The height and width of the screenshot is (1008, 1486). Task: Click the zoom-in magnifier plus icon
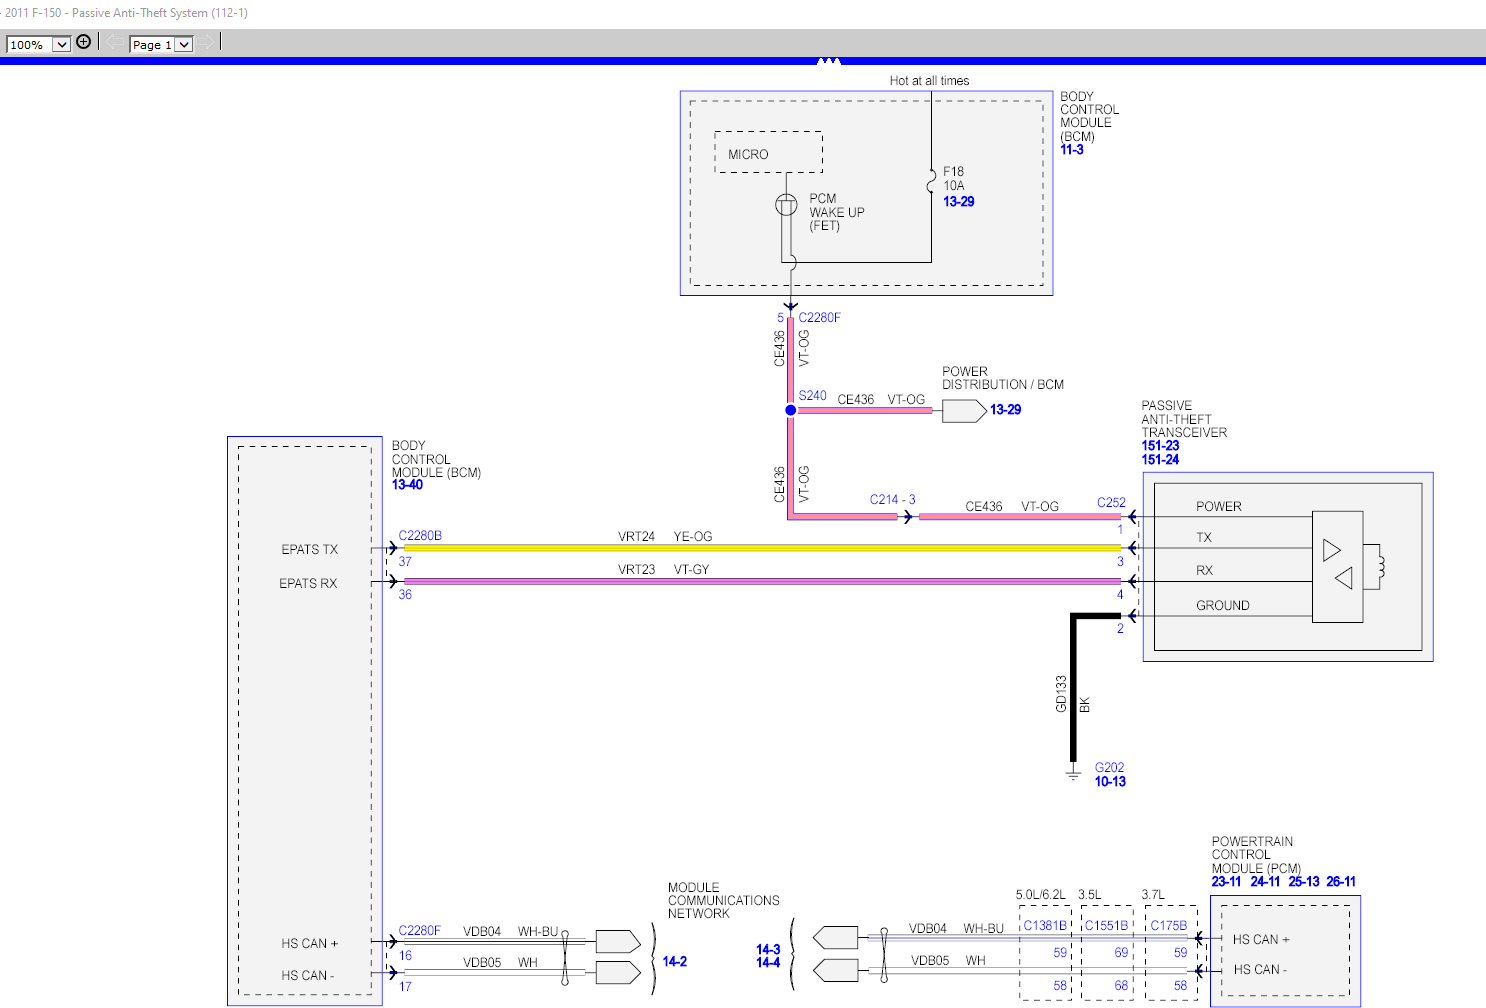pyautogui.click(x=84, y=42)
